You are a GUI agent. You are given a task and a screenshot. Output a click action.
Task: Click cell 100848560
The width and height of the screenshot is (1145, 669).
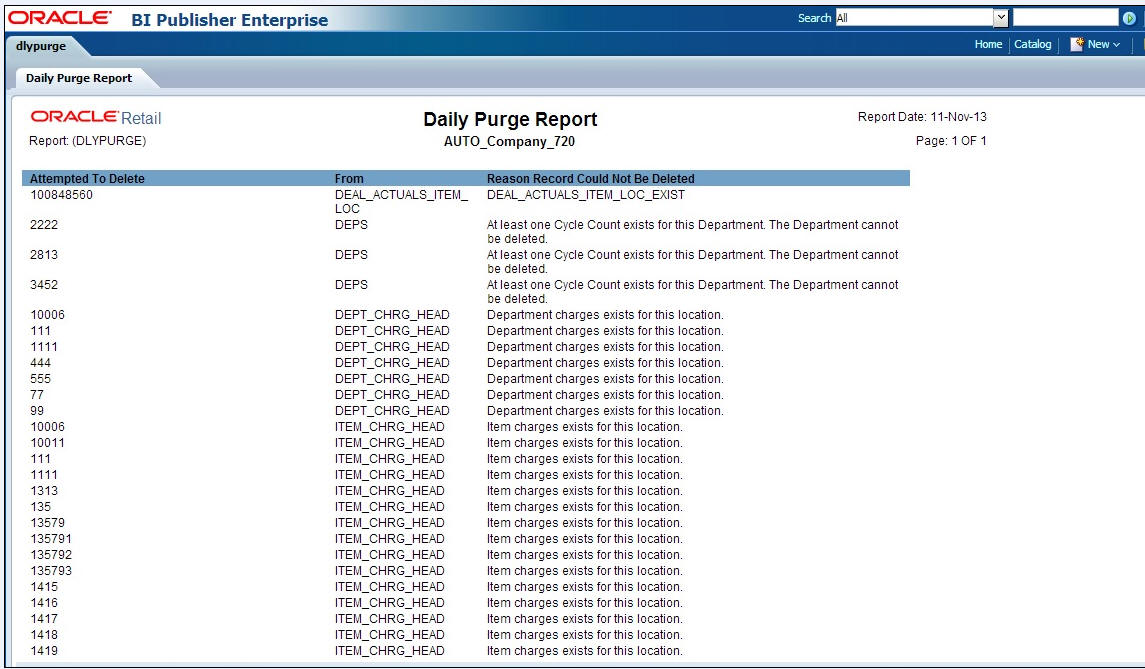click(61, 195)
